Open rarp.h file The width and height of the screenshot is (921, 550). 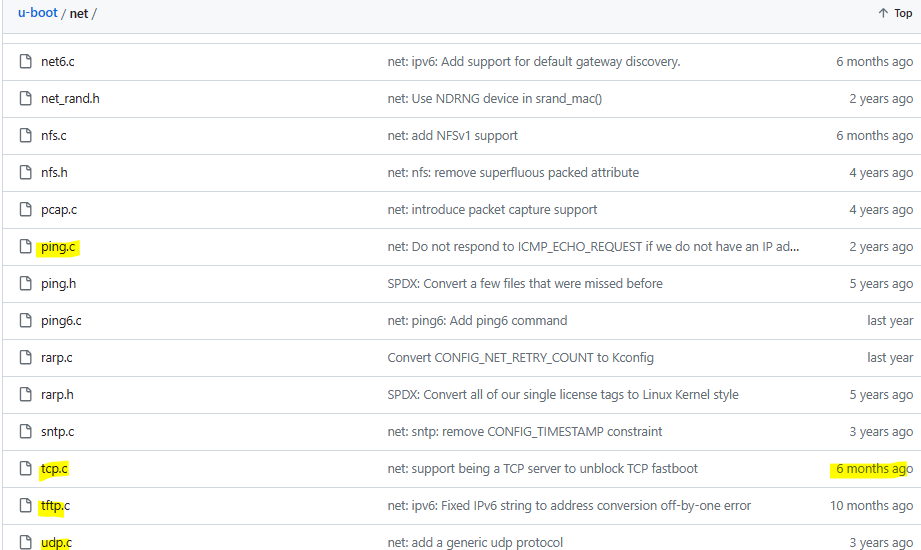click(57, 395)
